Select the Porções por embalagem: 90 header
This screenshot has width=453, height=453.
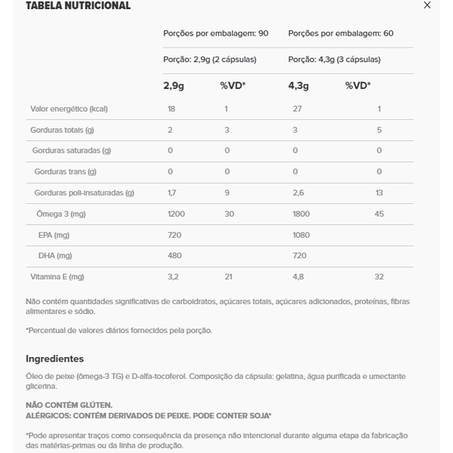pos(216,33)
